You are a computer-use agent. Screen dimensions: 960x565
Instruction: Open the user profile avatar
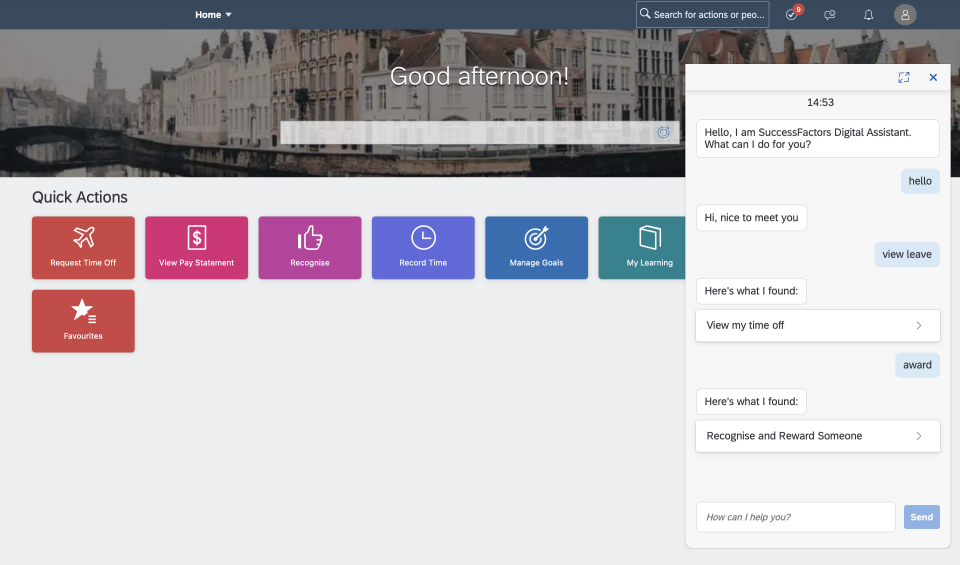point(905,14)
